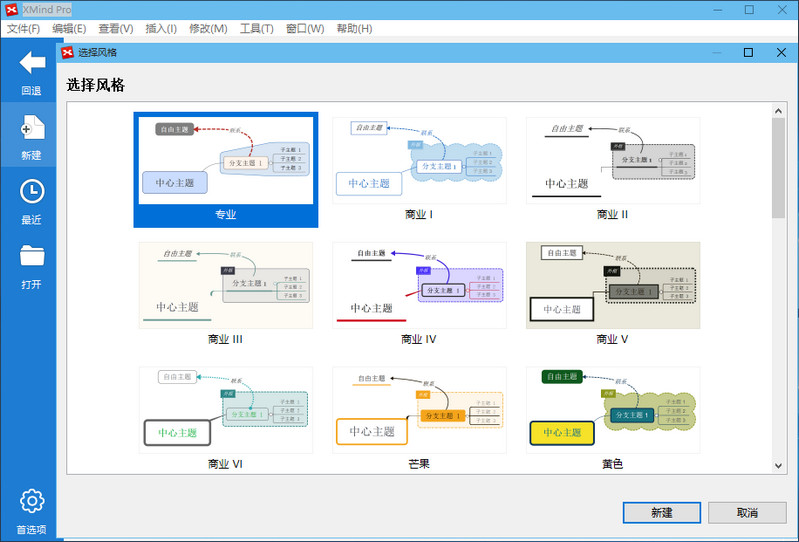Open the 帮助(H) menu
The width and height of the screenshot is (799, 542).
click(354, 29)
